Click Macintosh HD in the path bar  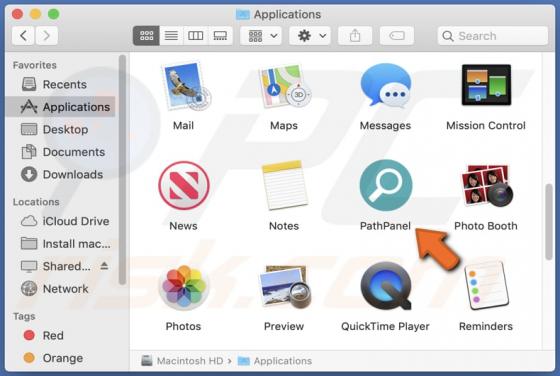(182, 361)
